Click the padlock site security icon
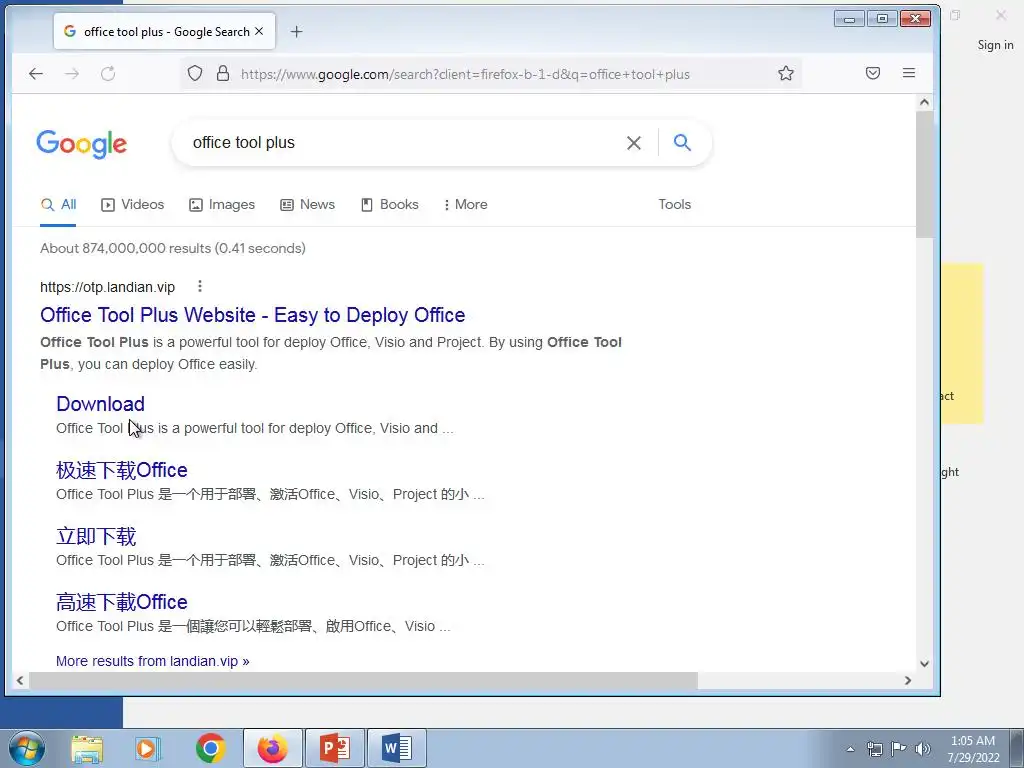 [x=223, y=73]
